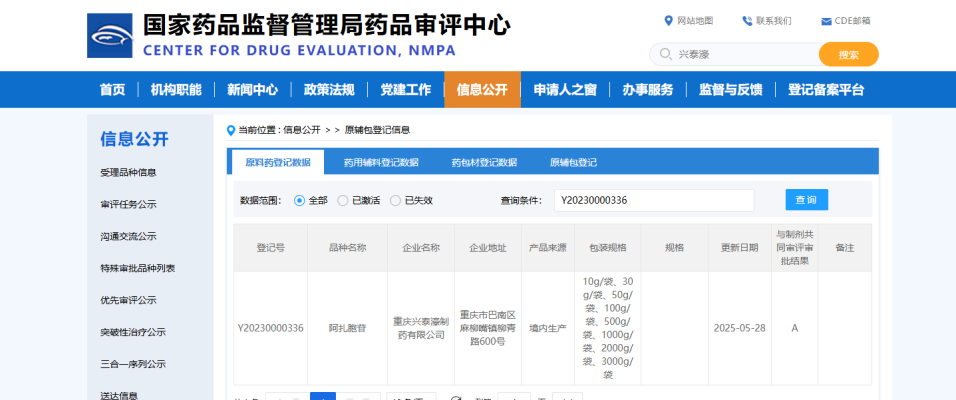
Task: Switch to the 药包材登记数据 tab
Action: (x=484, y=162)
